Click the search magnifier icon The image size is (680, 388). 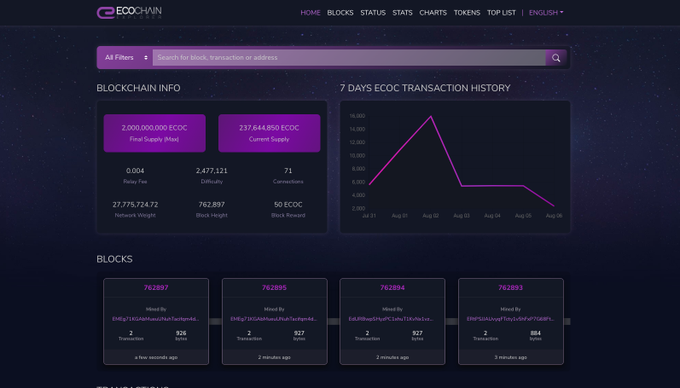[556, 58]
